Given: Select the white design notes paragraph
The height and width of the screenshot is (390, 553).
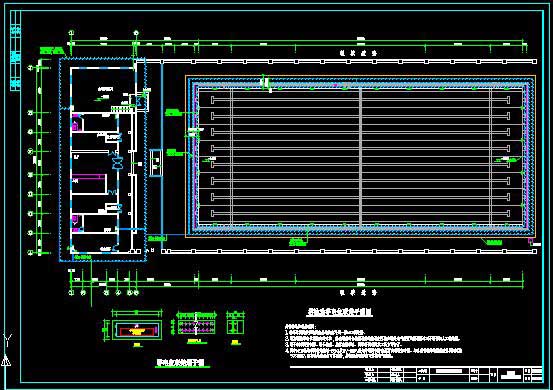Looking at the screenshot, I should (373, 342).
